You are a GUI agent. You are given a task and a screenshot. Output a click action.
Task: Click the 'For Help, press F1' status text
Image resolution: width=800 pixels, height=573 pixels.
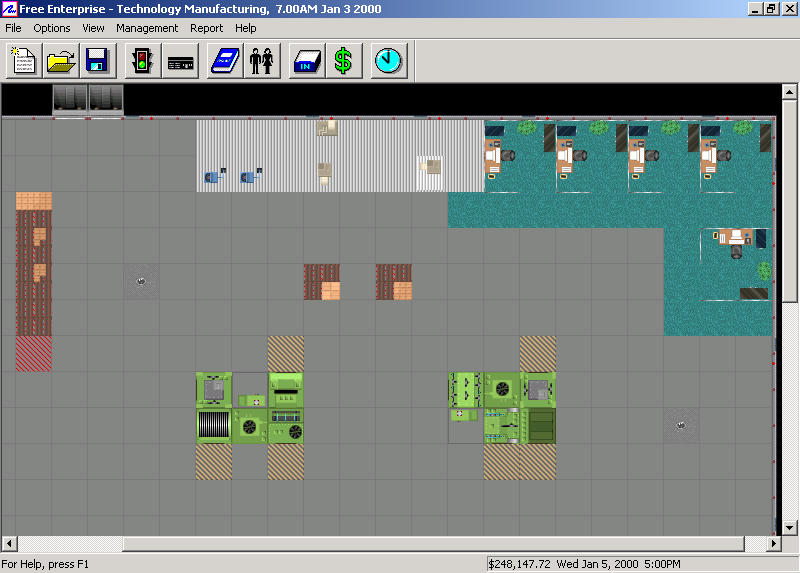tap(45, 564)
